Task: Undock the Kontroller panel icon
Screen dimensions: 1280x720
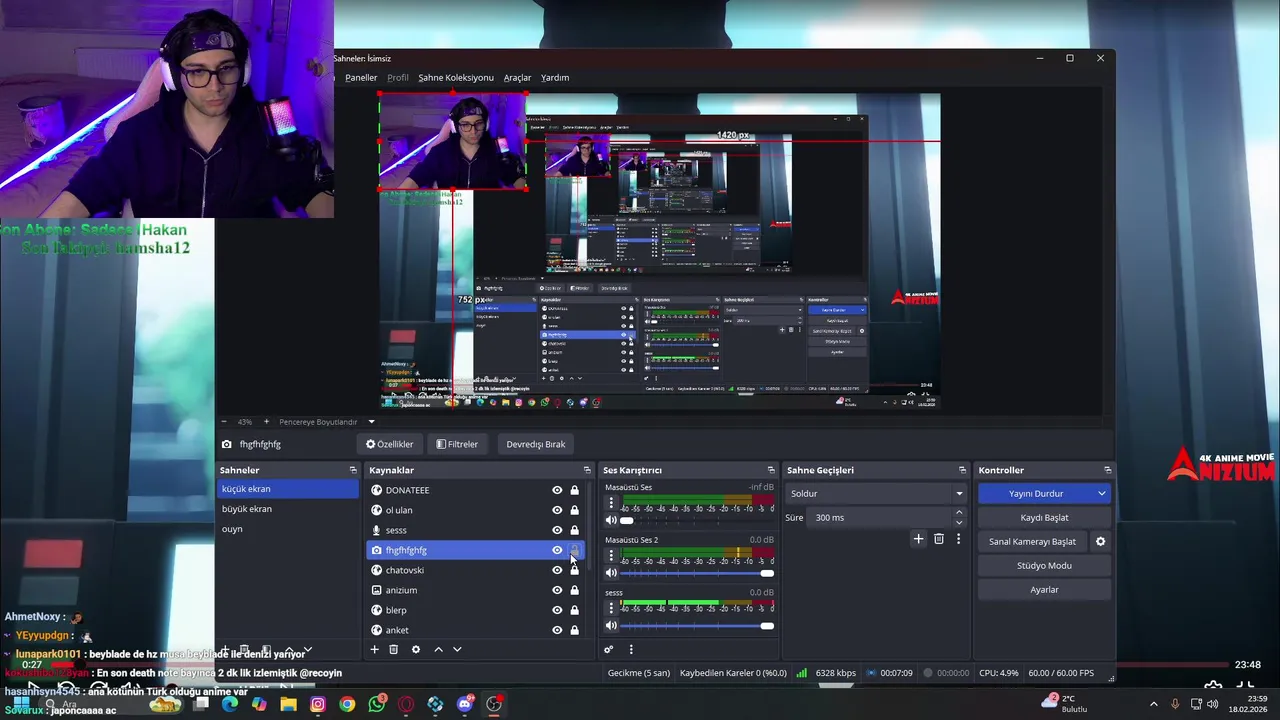Action: [1107, 470]
